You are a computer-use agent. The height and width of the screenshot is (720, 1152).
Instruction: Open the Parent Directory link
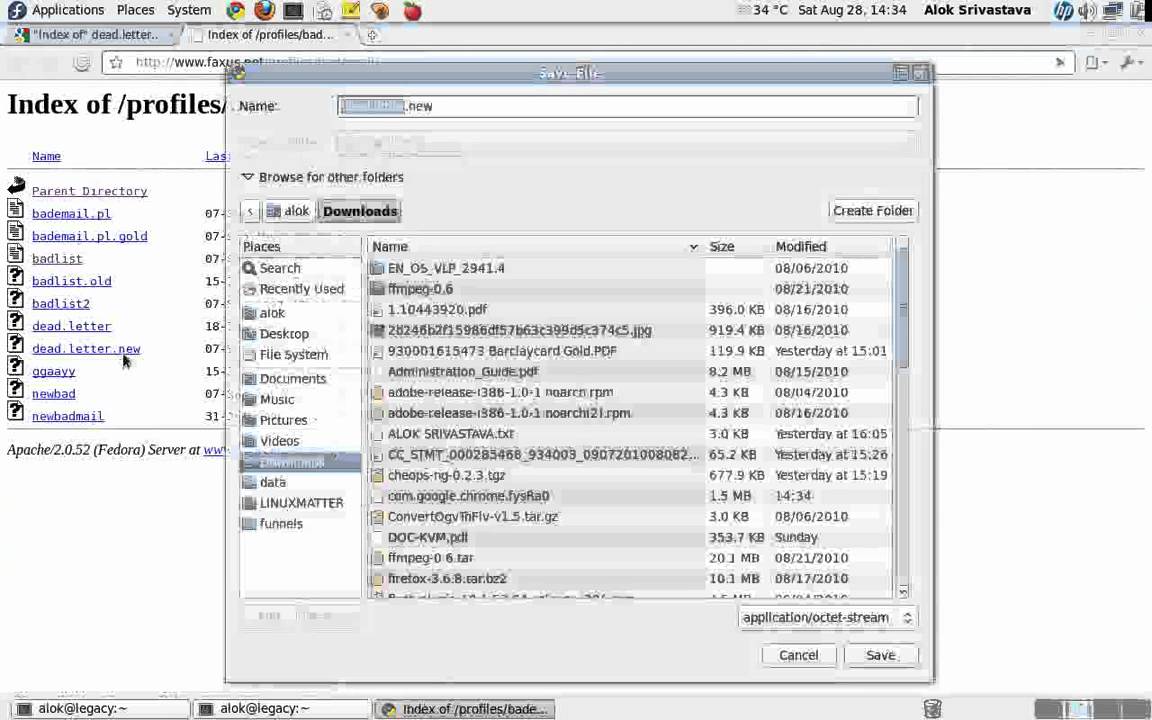click(x=90, y=191)
